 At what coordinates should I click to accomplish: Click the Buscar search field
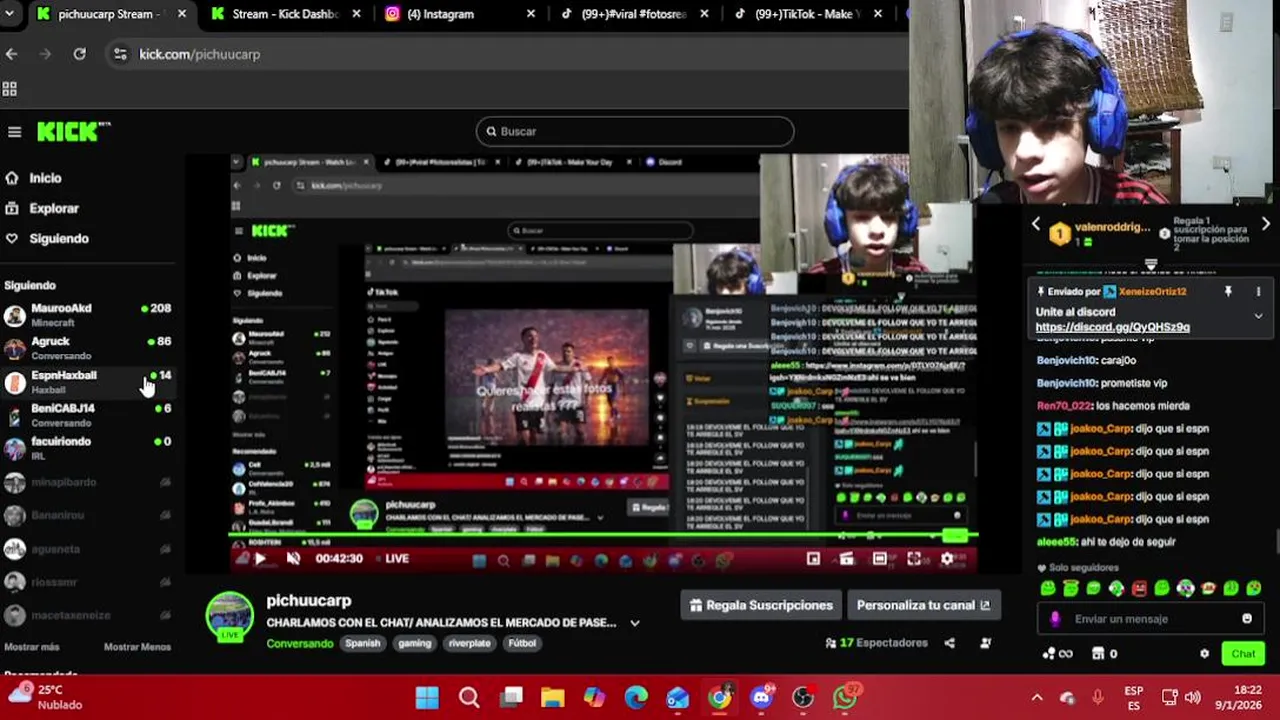pyautogui.click(x=635, y=131)
